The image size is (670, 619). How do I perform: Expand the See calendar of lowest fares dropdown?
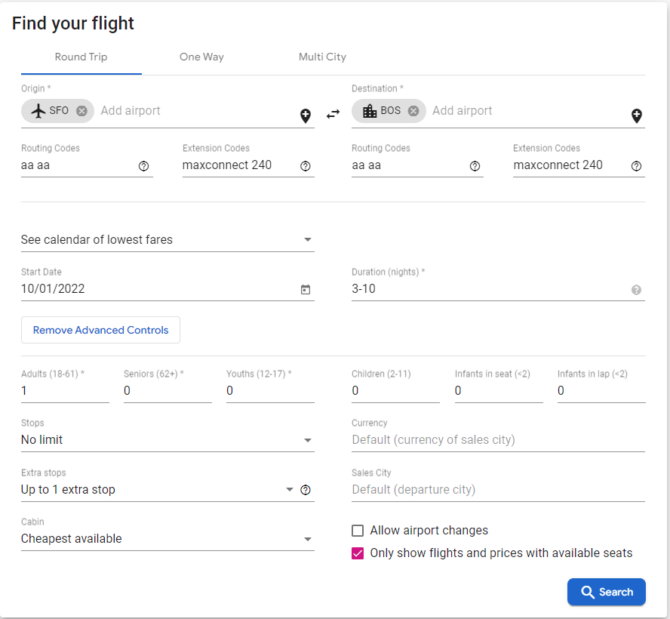pyautogui.click(x=168, y=240)
